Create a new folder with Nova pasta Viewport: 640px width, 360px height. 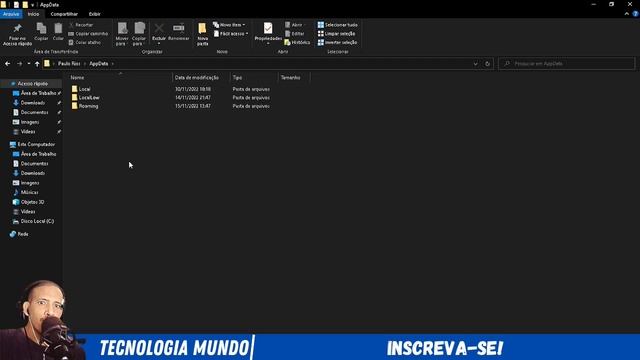(x=202, y=34)
